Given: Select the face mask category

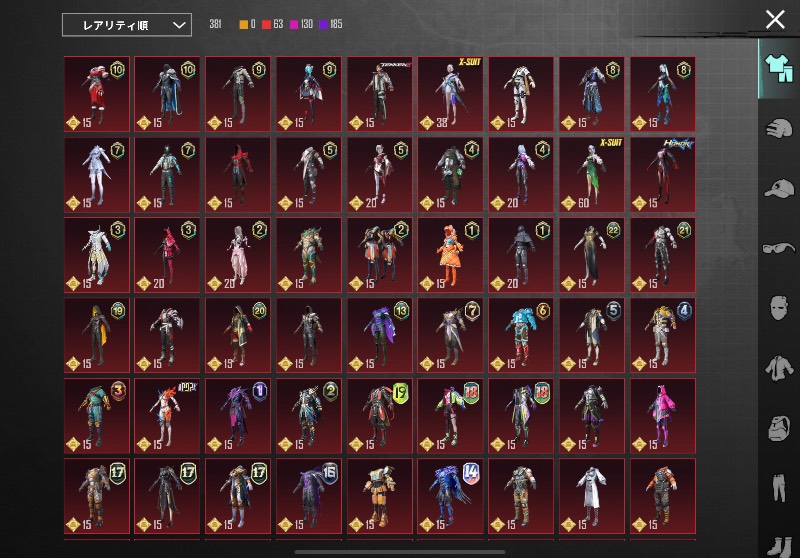Looking at the screenshot, I should pos(779,308).
